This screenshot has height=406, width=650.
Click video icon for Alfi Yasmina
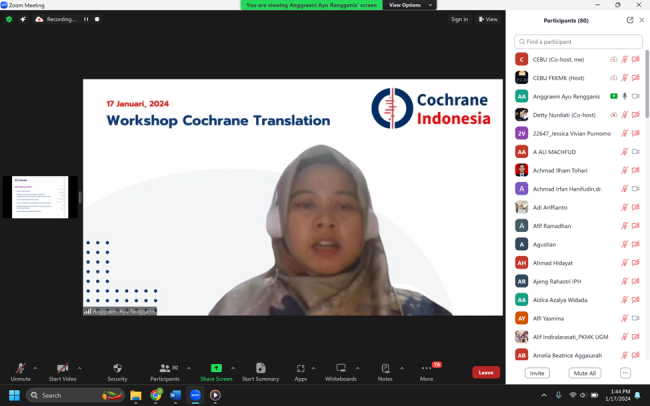pos(635,318)
